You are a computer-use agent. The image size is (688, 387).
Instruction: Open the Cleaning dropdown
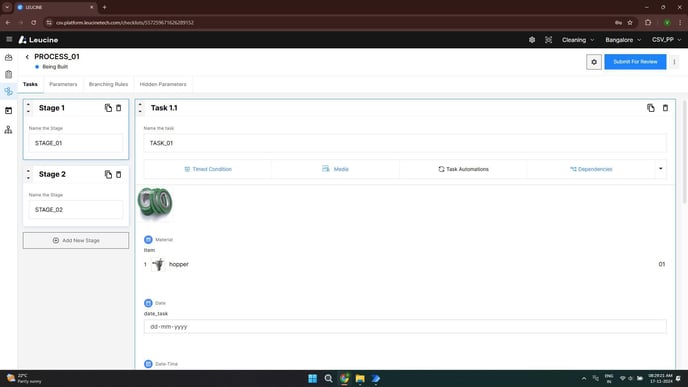pyautogui.click(x=578, y=40)
